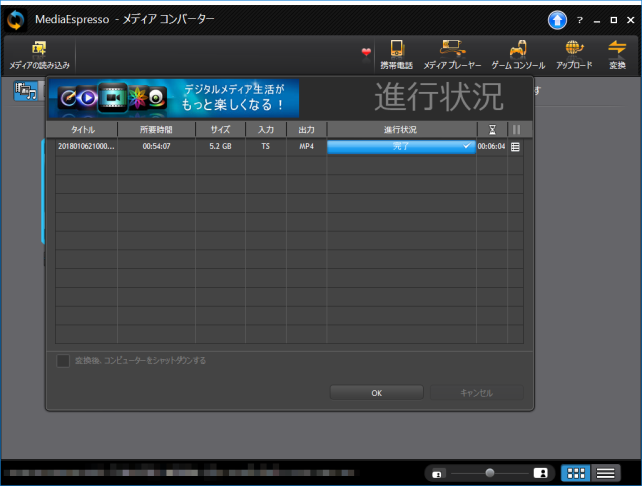Click the 進行状況 column header
Screen dimensions: 642x486
point(401,130)
